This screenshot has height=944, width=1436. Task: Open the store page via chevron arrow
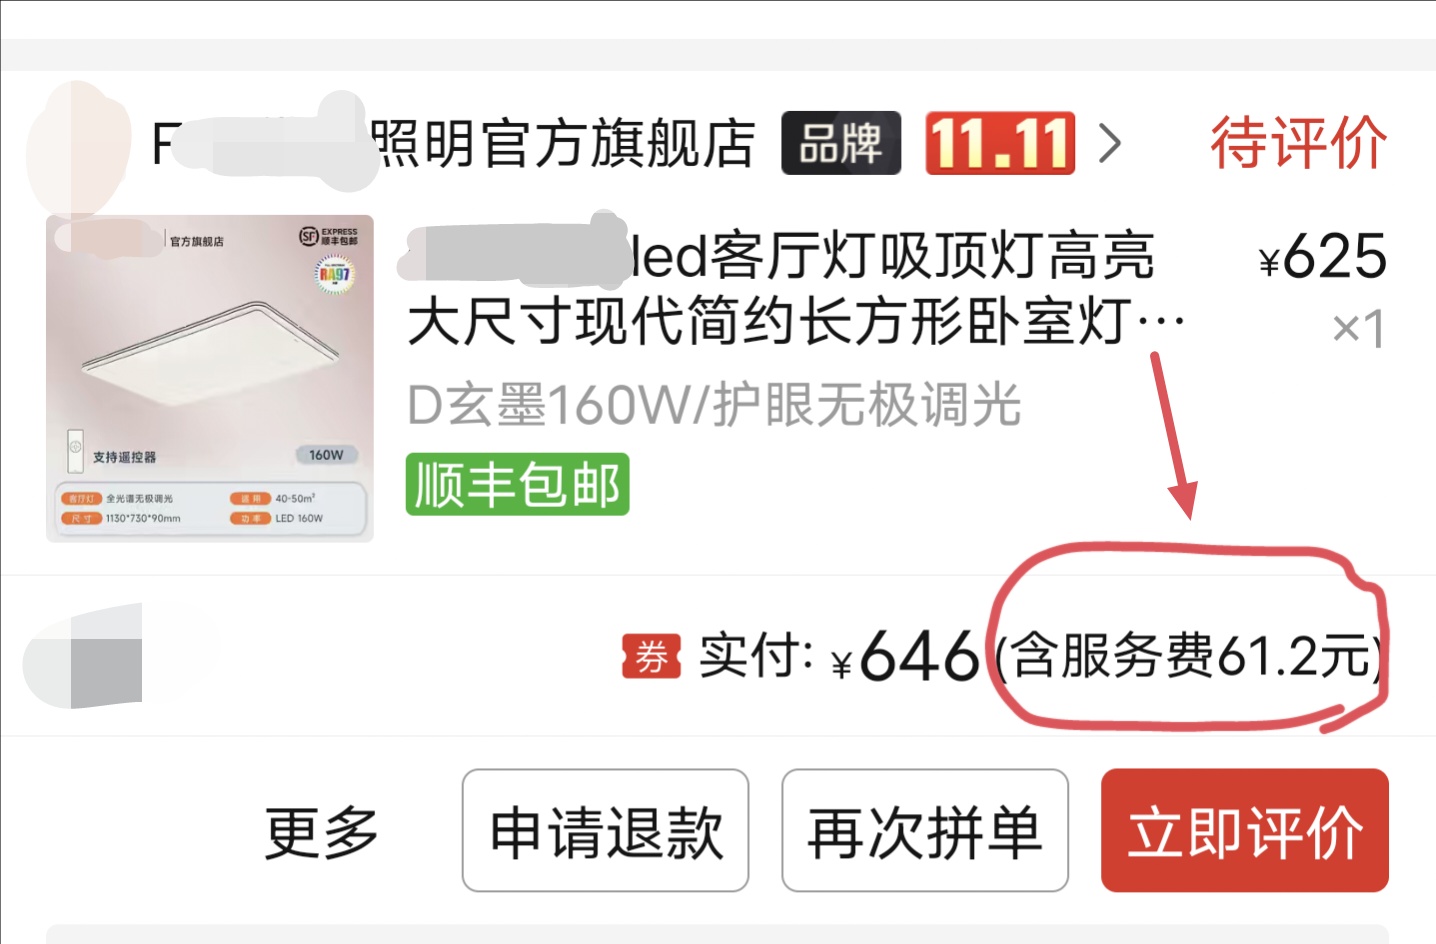tap(1109, 143)
